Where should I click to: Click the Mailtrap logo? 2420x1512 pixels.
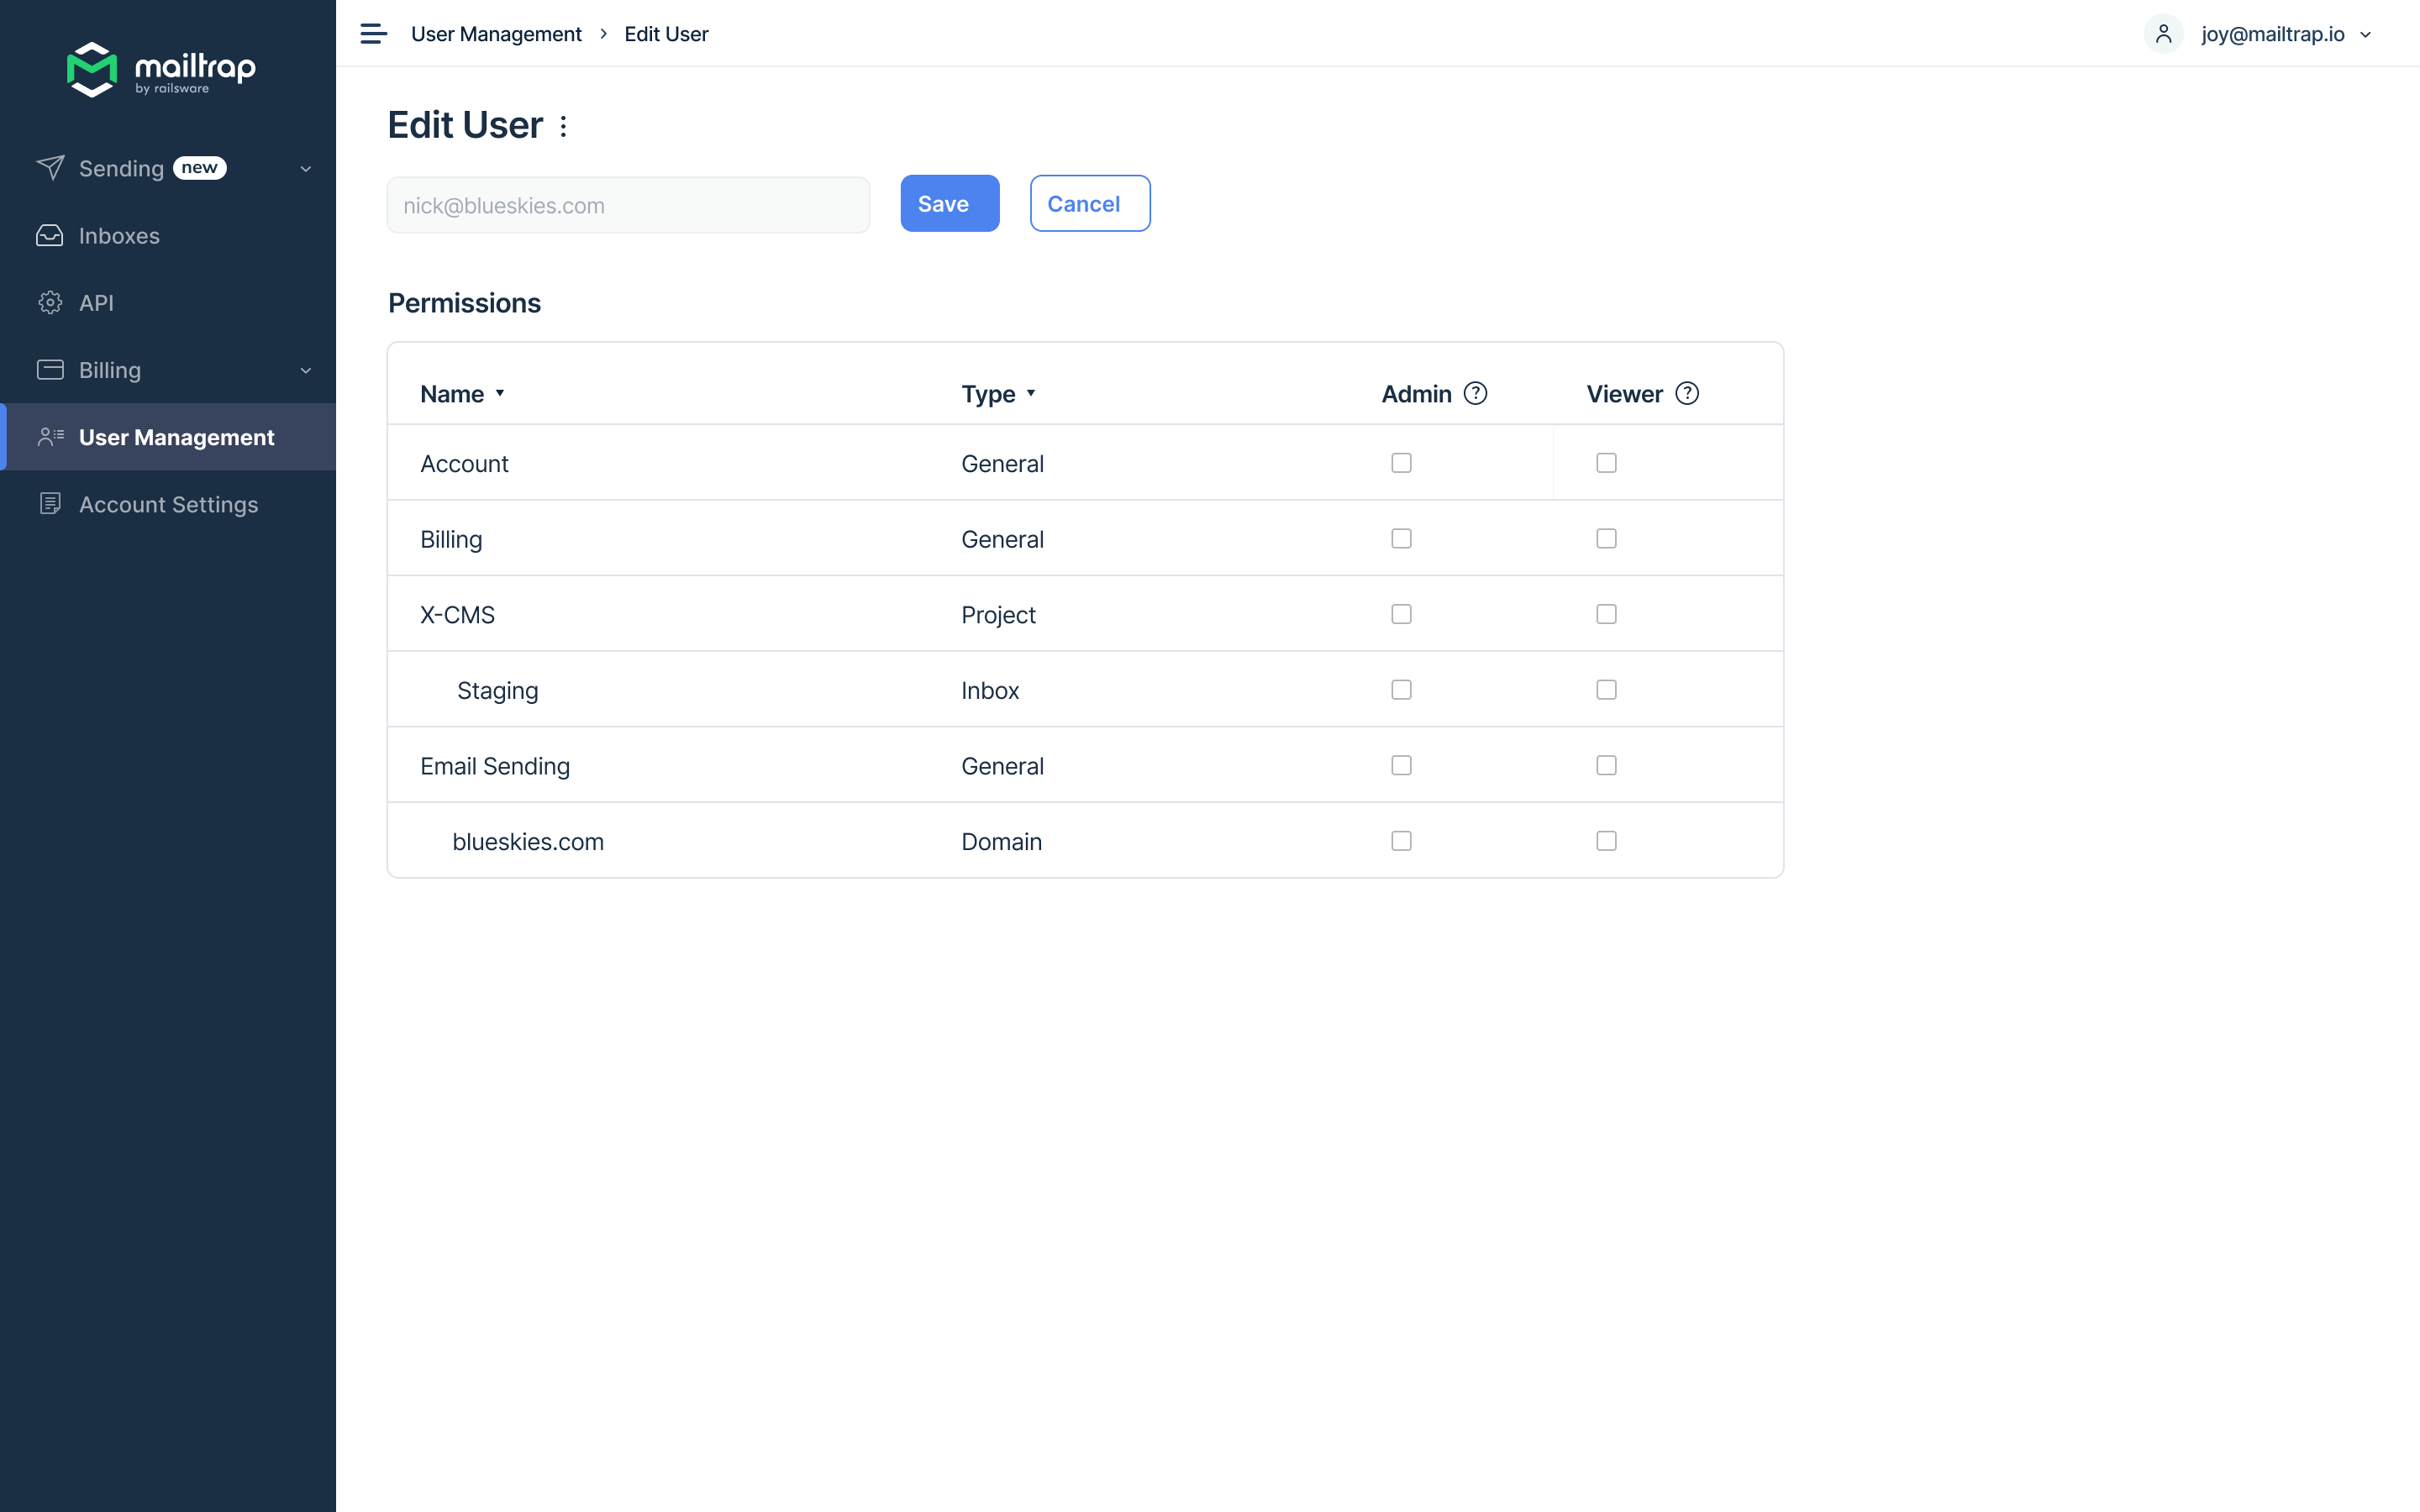point(161,69)
